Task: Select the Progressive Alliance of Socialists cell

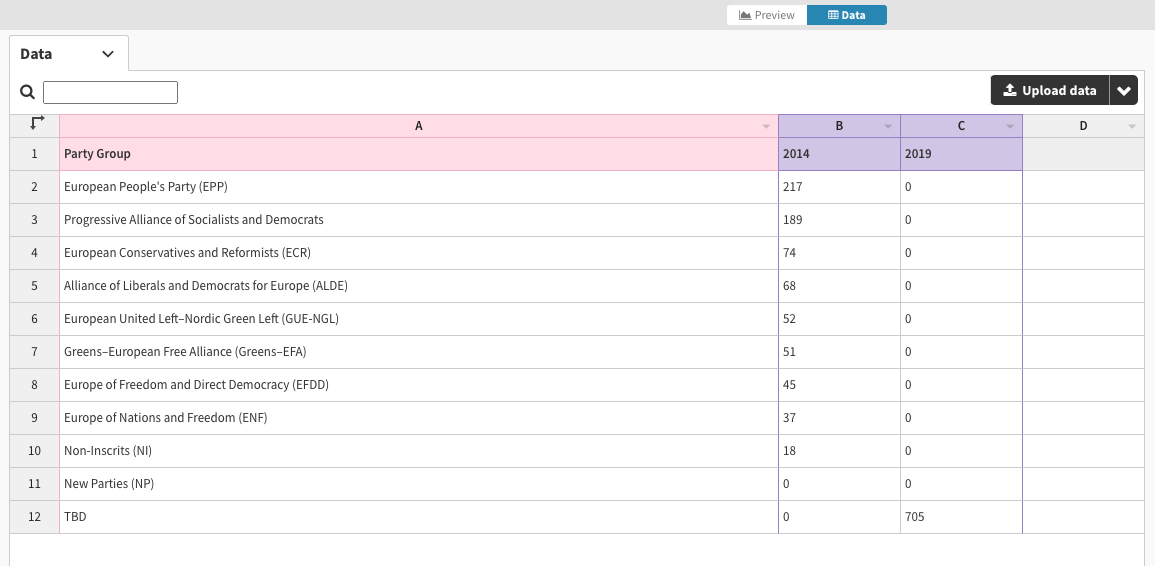Action: tap(418, 220)
